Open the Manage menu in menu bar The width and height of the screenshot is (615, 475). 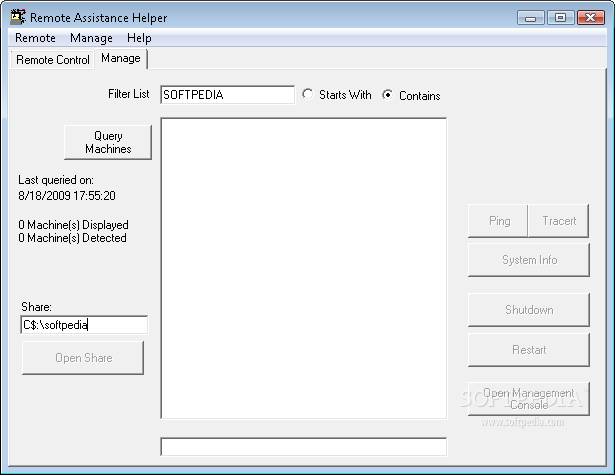[x=91, y=38]
